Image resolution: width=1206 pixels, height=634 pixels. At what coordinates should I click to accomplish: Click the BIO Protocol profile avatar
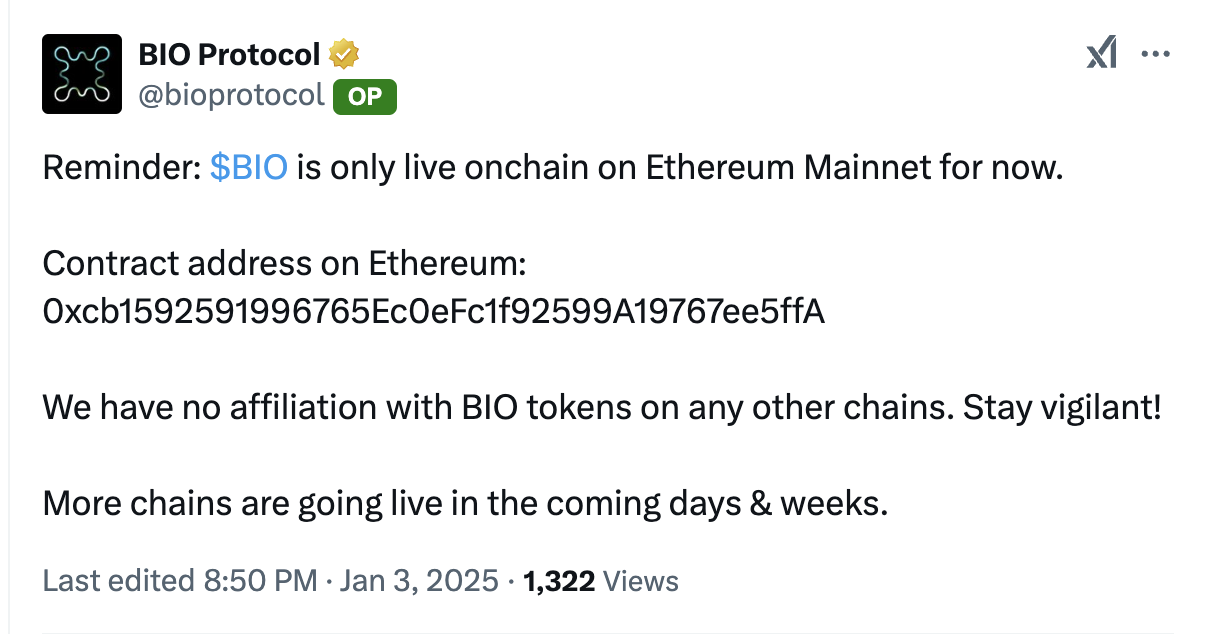pyautogui.click(x=81, y=73)
